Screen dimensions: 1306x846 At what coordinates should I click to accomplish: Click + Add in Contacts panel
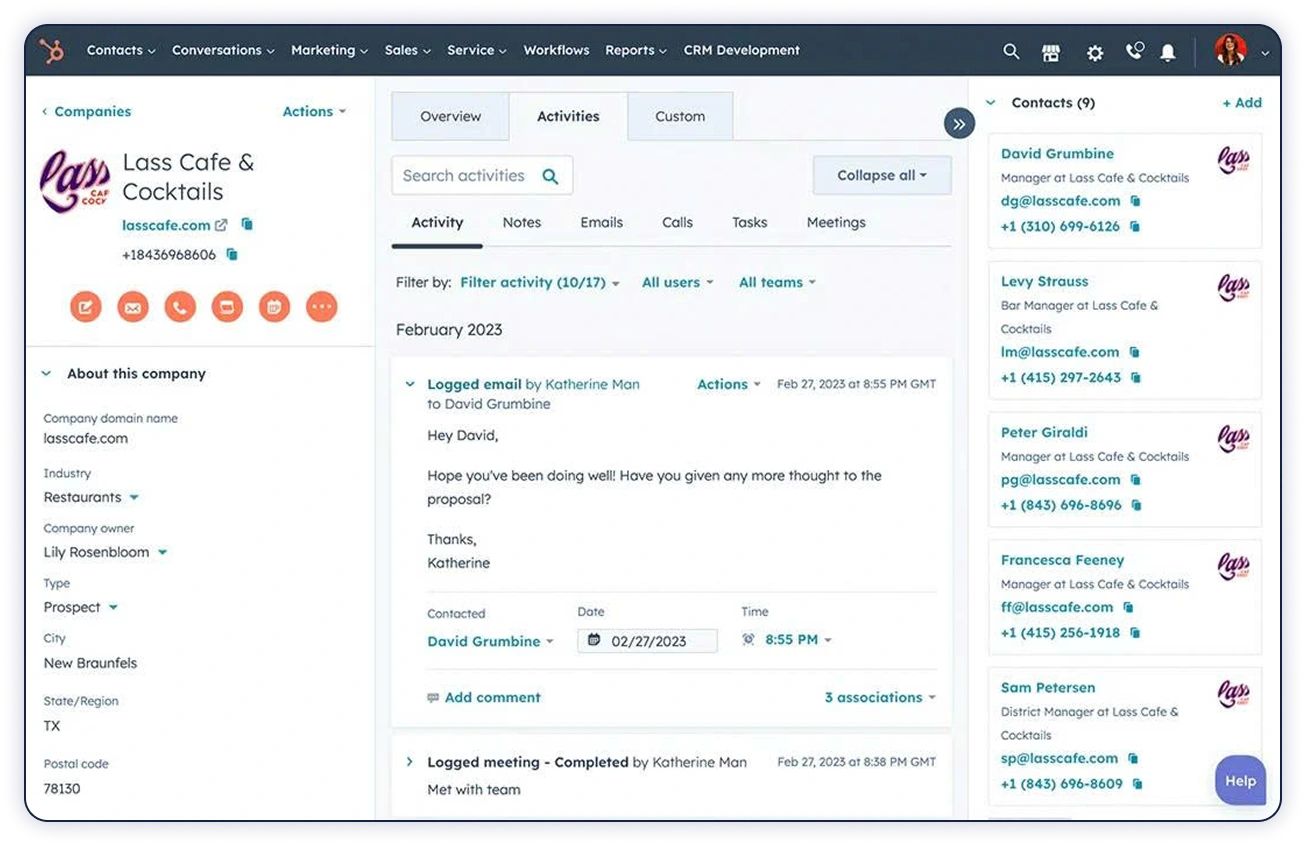(1242, 103)
